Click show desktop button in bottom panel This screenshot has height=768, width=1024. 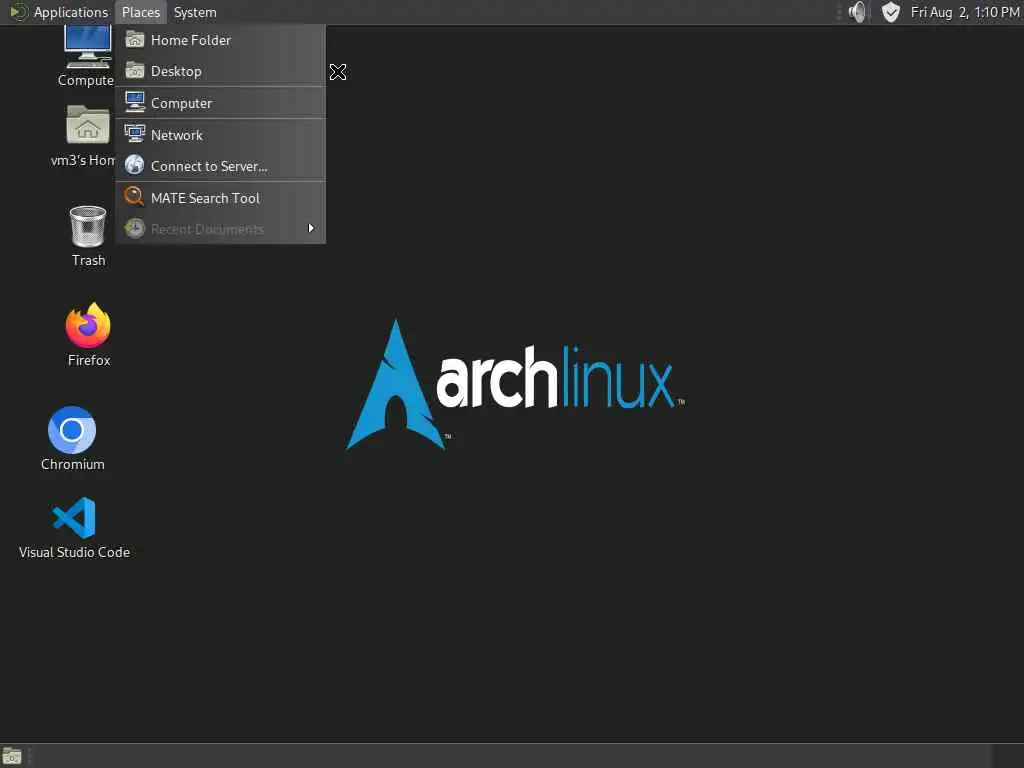pyautogui.click(x=12, y=756)
